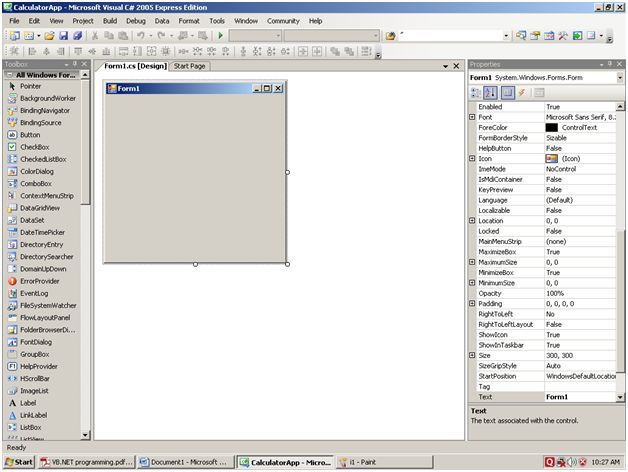Switch to Document1 - Microsoft taskbar window
This screenshot has height=472, width=628.
click(184, 462)
